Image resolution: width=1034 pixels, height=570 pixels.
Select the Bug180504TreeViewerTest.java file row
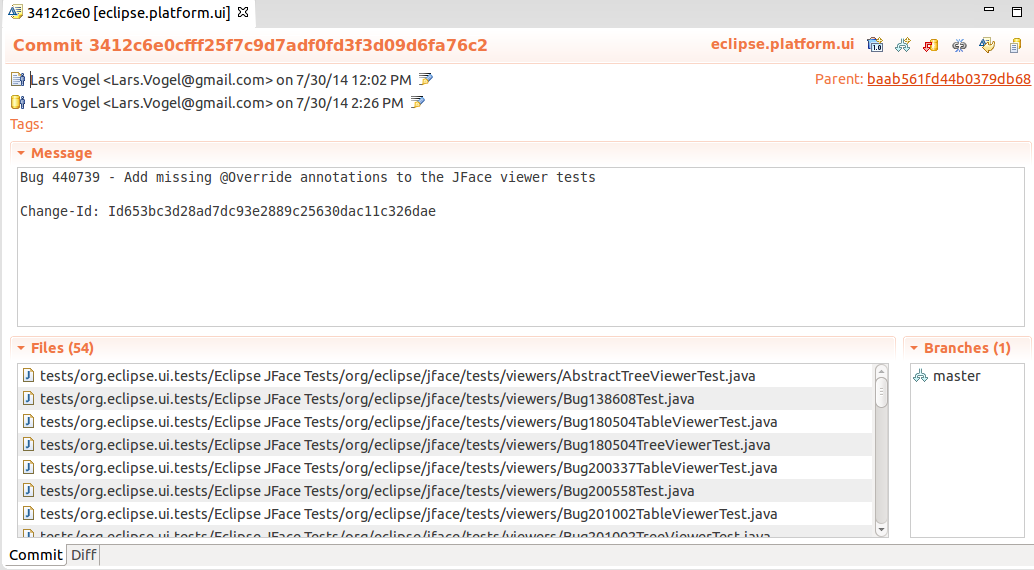tap(445, 445)
